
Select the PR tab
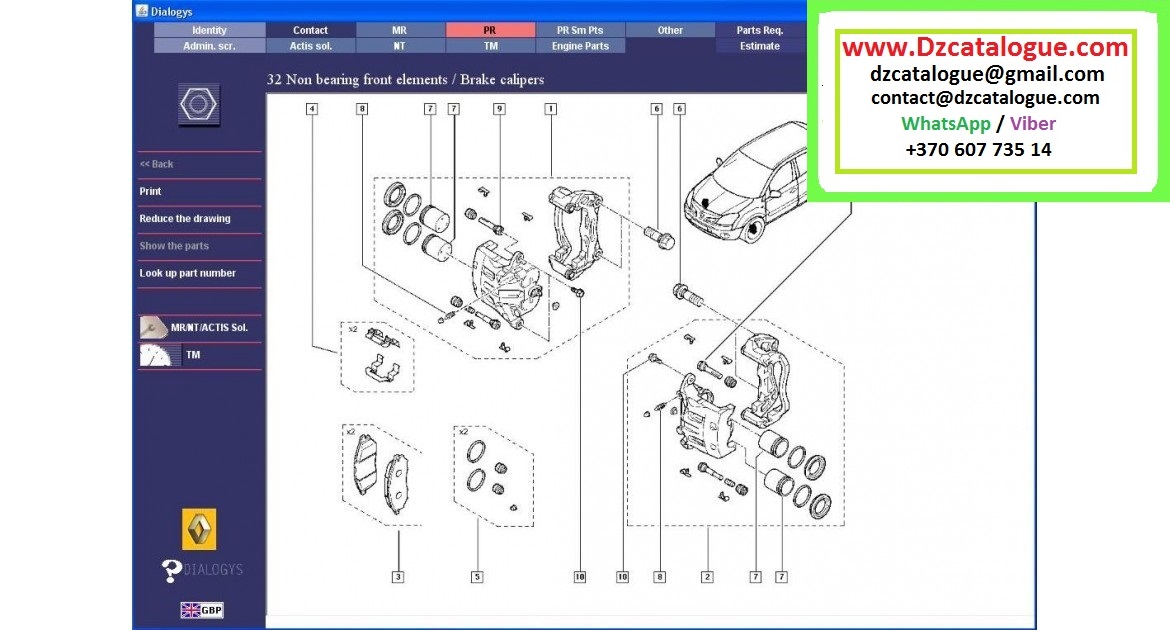click(x=489, y=30)
